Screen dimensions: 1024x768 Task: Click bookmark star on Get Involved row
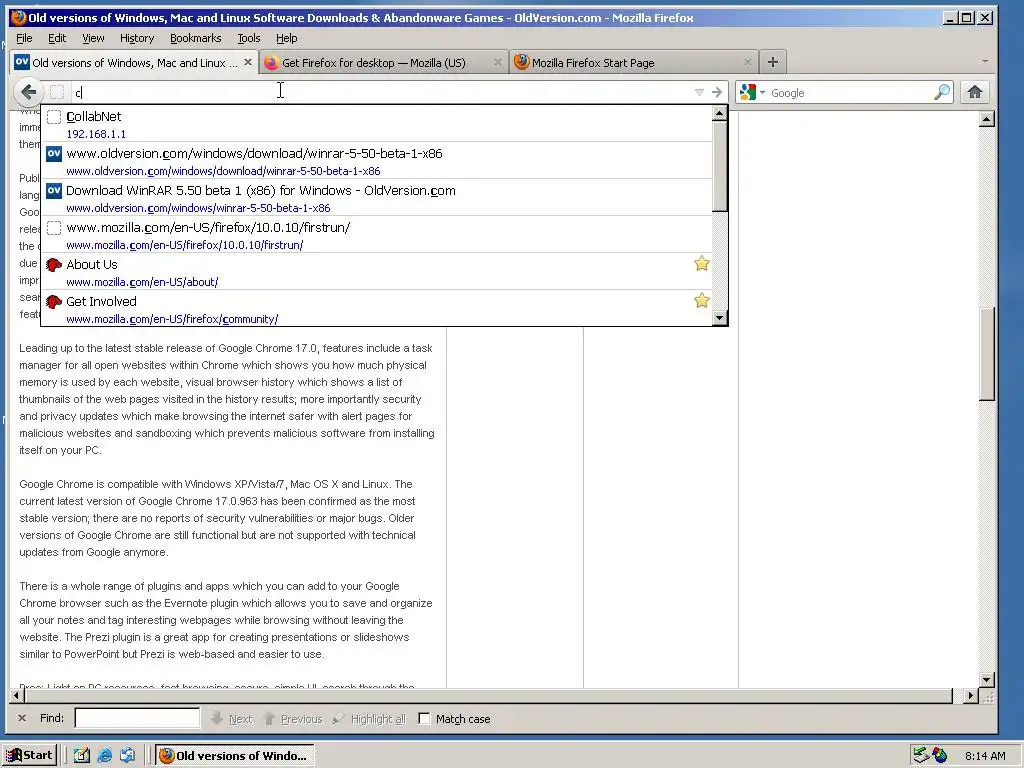tap(701, 300)
